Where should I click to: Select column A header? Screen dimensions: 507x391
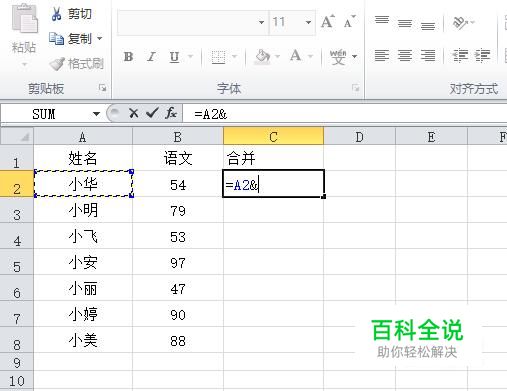click(83, 136)
